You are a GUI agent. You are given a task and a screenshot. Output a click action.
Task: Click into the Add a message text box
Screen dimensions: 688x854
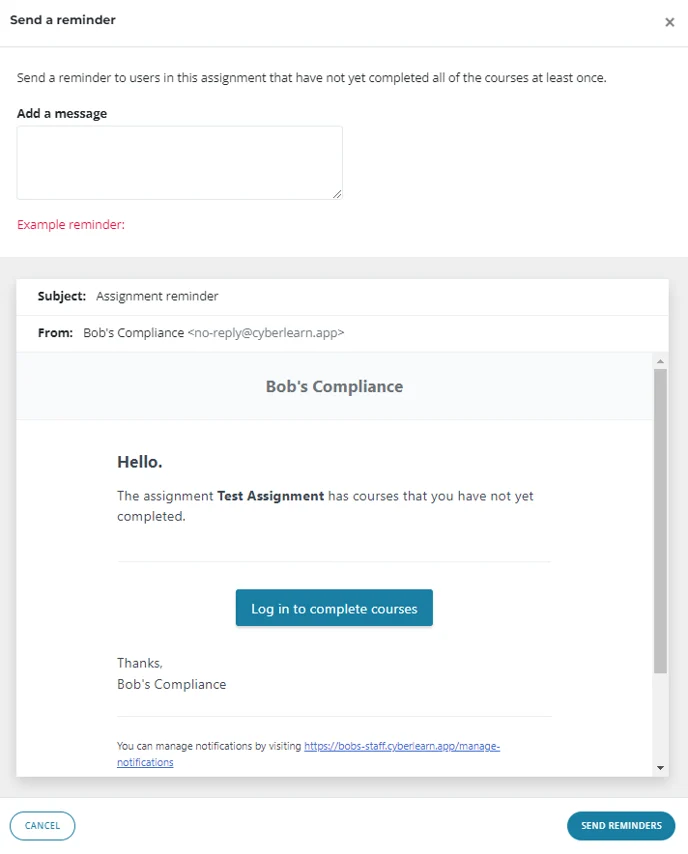click(179, 162)
